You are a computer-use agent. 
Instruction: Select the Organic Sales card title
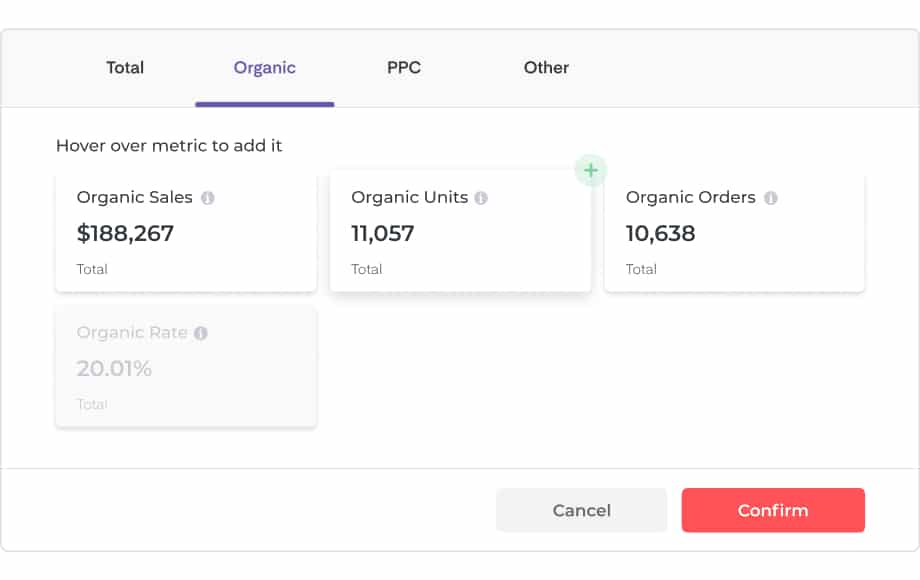134,197
